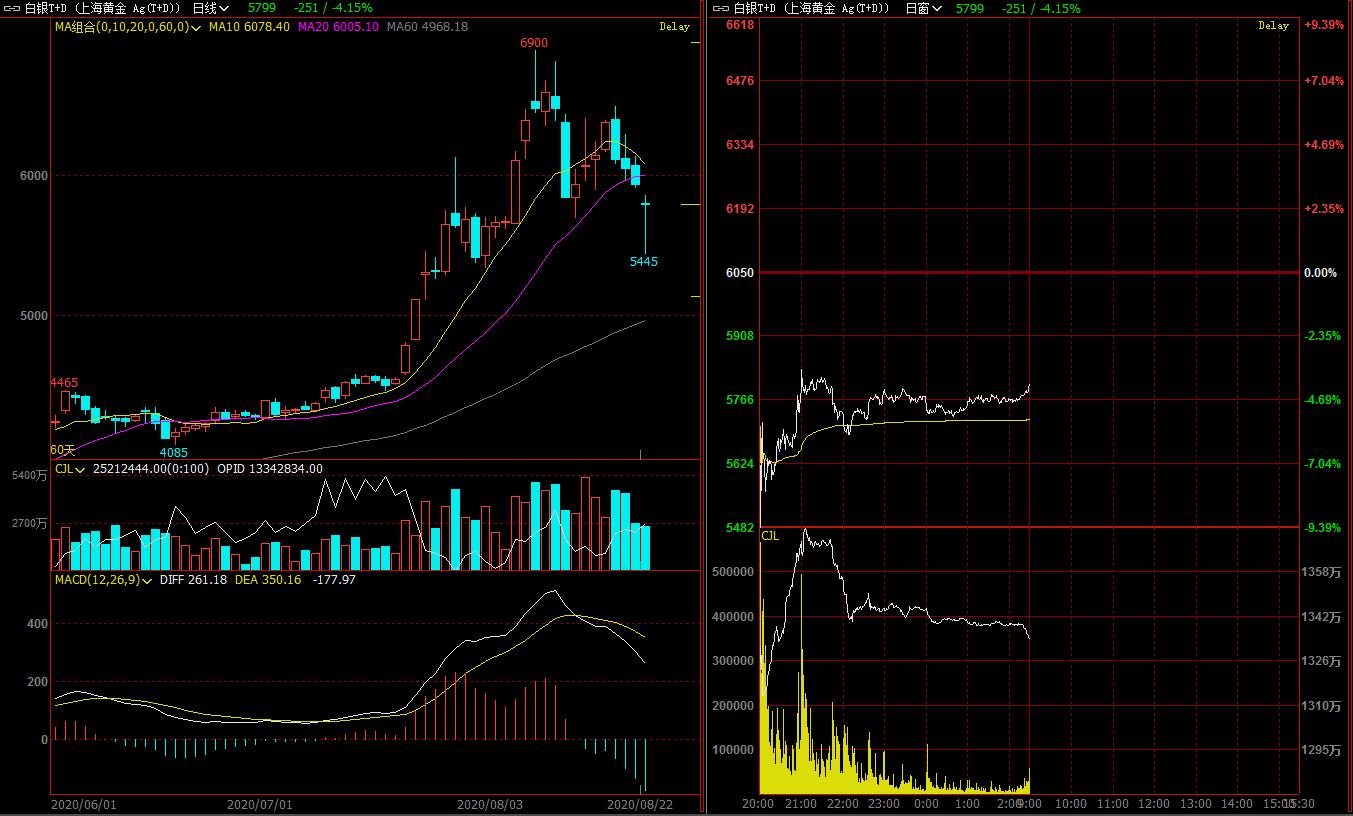Image resolution: width=1353 pixels, height=816 pixels.
Task: Click the 60天 label
Action: point(63,450)
